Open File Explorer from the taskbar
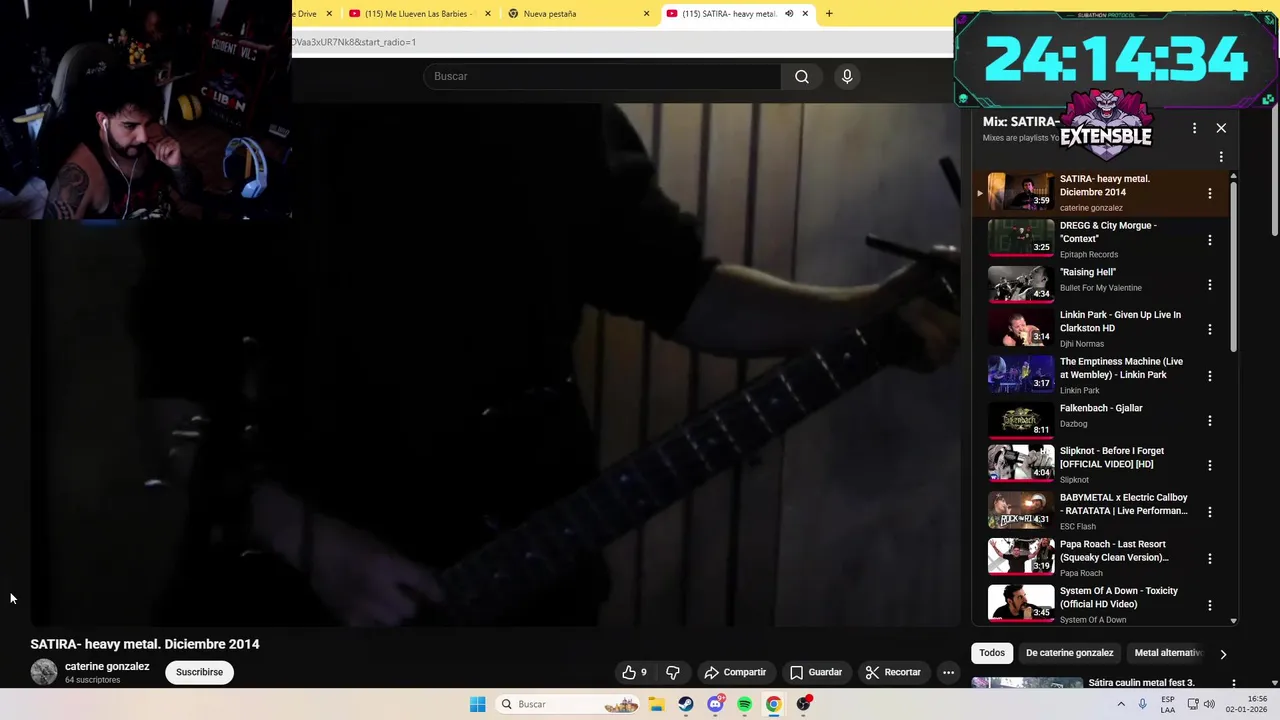This screenshot has height=720, width=1280. pos(656,704)
